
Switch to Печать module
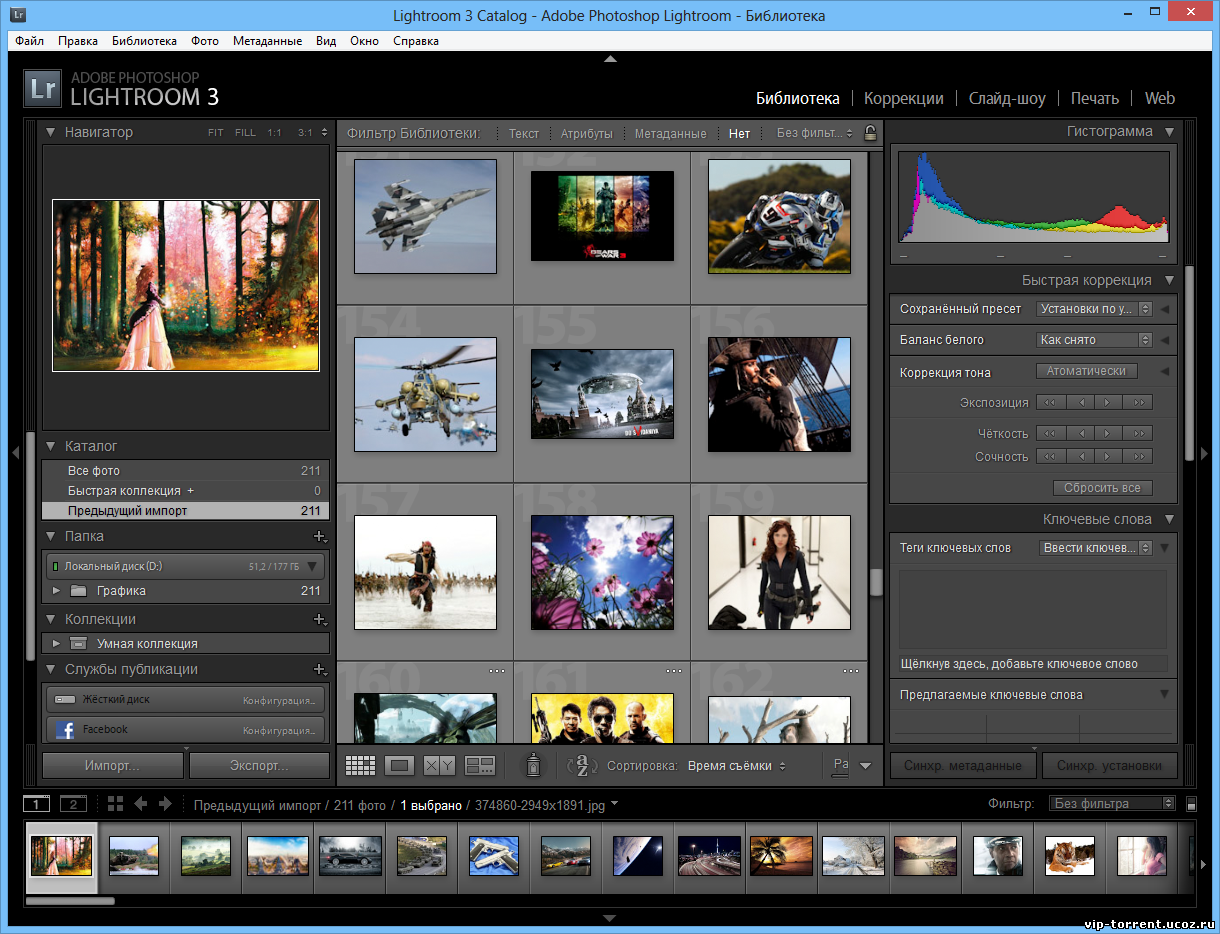pos(1095,98)
